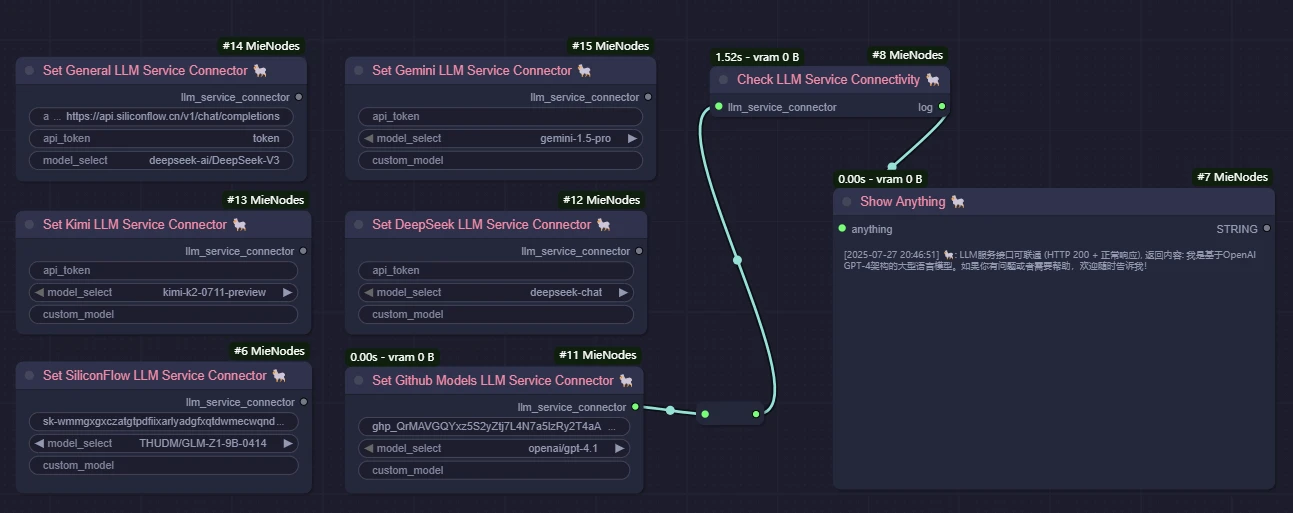This screenshot has height=513, width=1293.
Task: Collapse the Set General LLM Service Connector node
Action: point(29,71)
